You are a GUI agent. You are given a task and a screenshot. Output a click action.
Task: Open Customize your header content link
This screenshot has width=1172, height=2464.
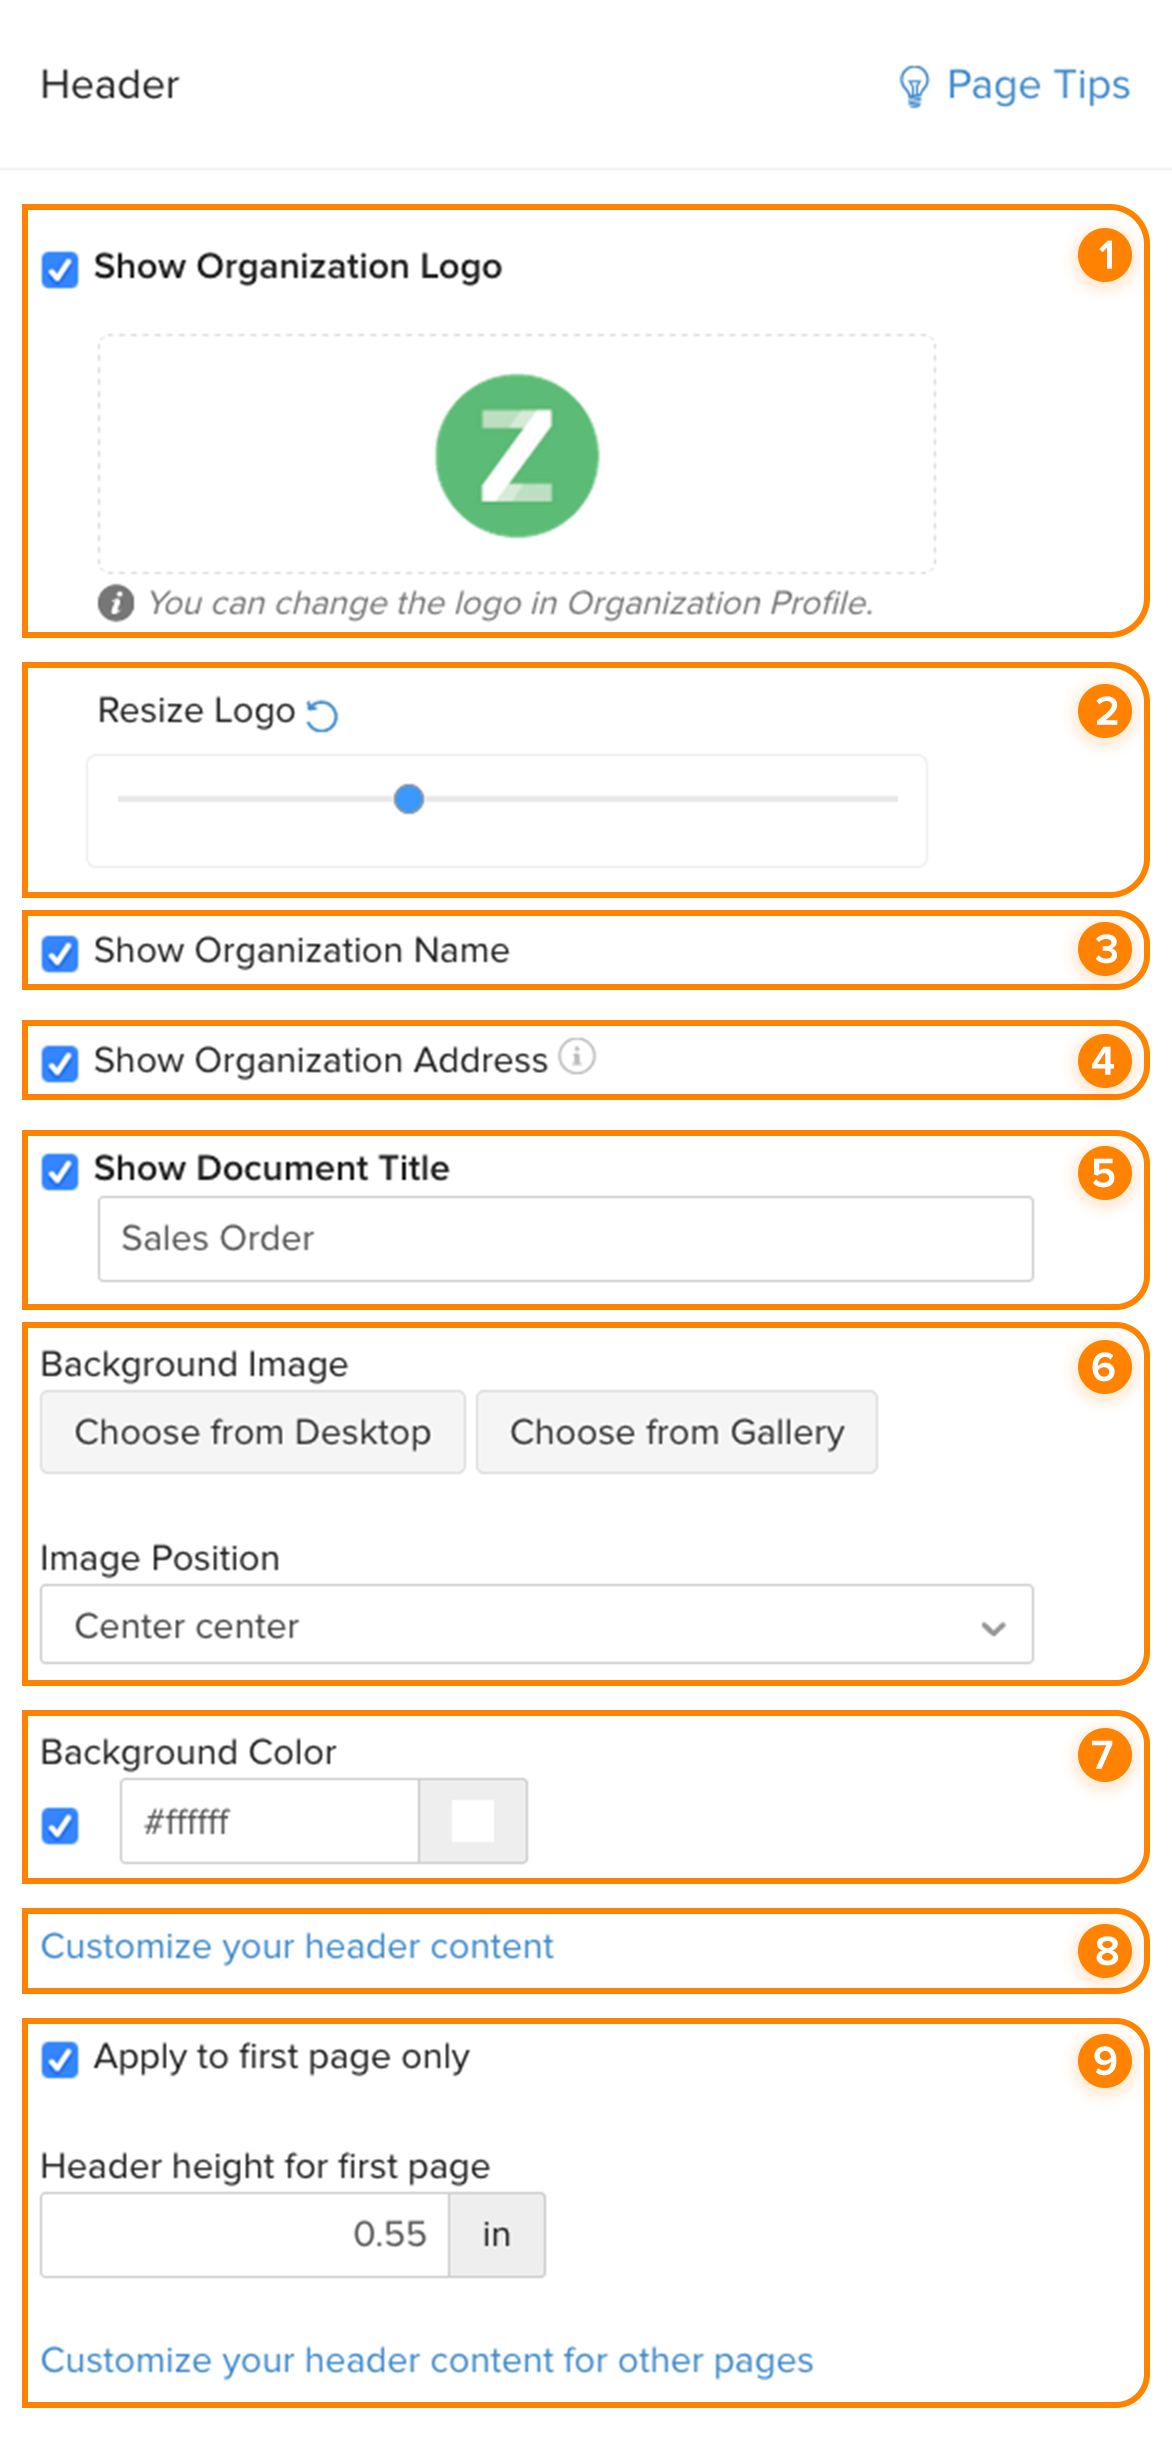pyautogui.click(x=297, y=1946)
